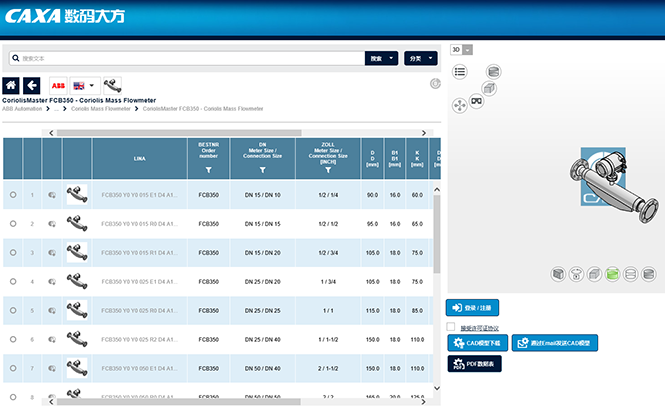665x412 pixels.
Task: Click the cell 'DN 25 / DN 40'
Action: (x=263, y=339)
